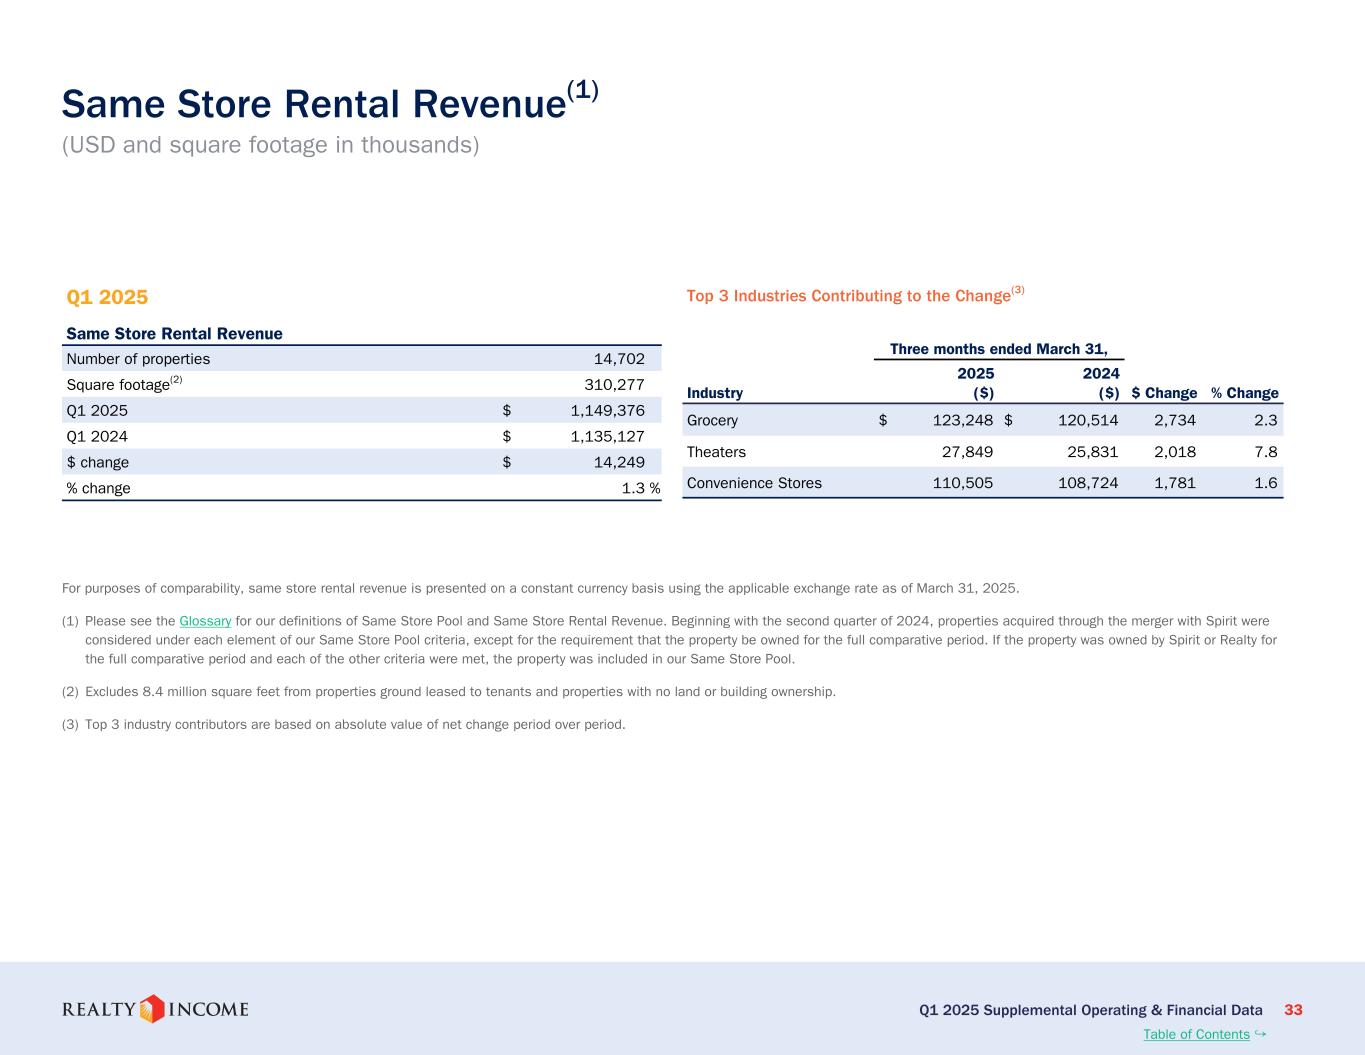Click the % Change column header
The height and width of the screenshot is (1055, 1365).
(1244, 393)
